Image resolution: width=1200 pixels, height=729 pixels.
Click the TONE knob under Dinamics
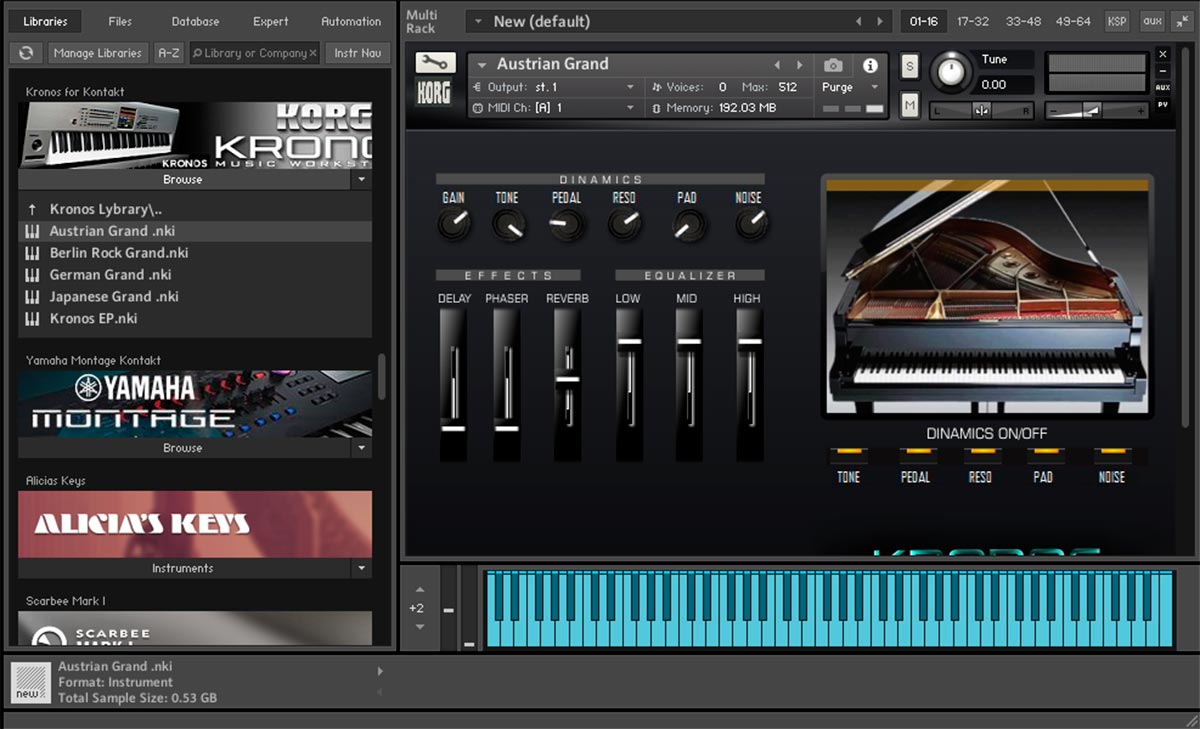coord(508,224)
